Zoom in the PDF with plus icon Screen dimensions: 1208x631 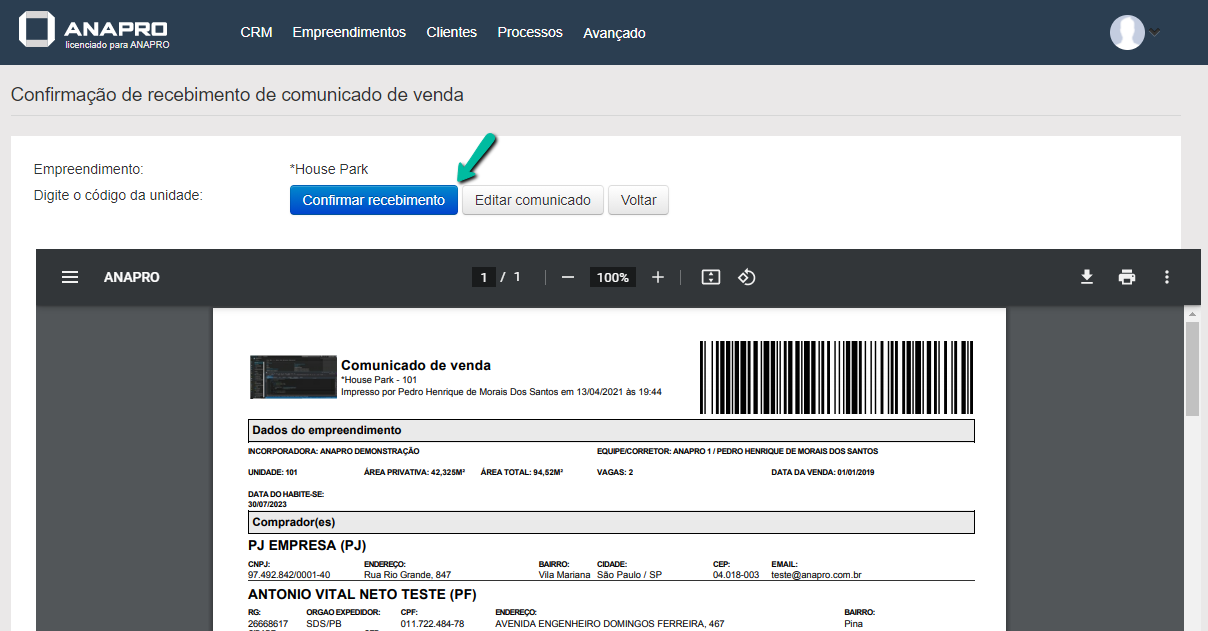click(x=657, y=277)
